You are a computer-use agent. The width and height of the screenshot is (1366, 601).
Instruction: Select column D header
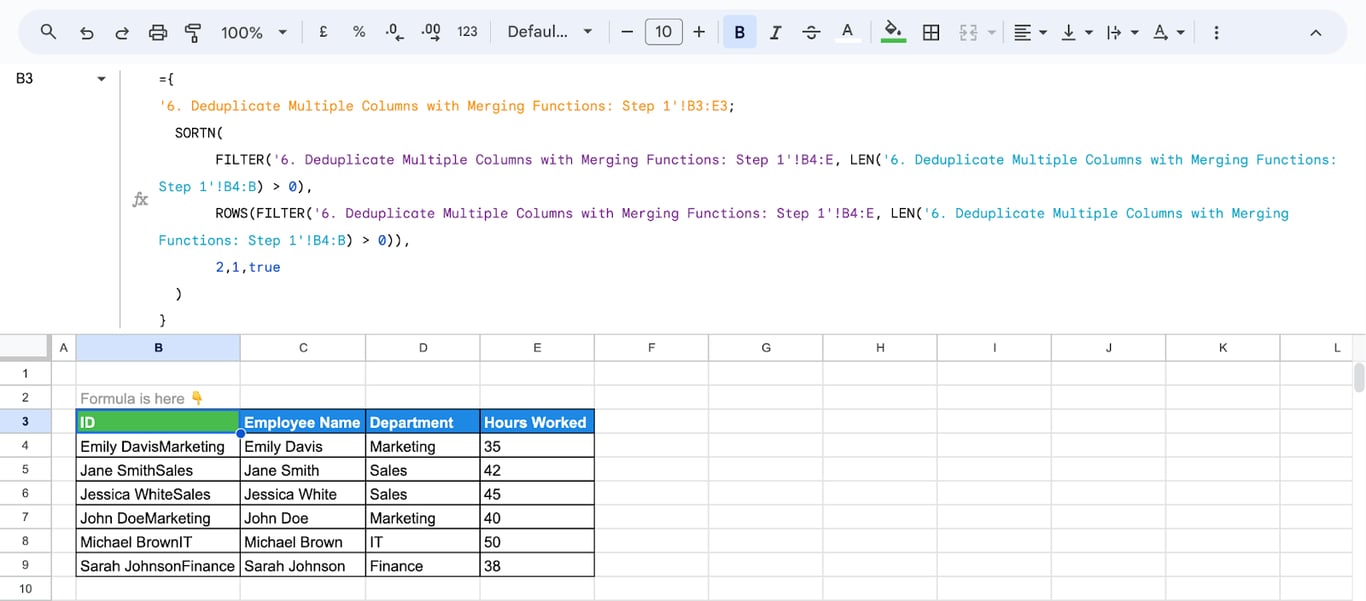(423, 347)
